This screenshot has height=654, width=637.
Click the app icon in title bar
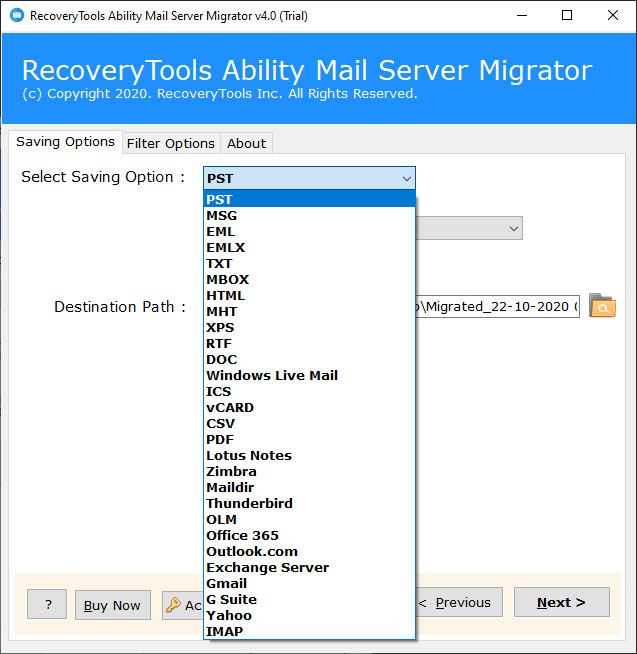coord(15,15)
